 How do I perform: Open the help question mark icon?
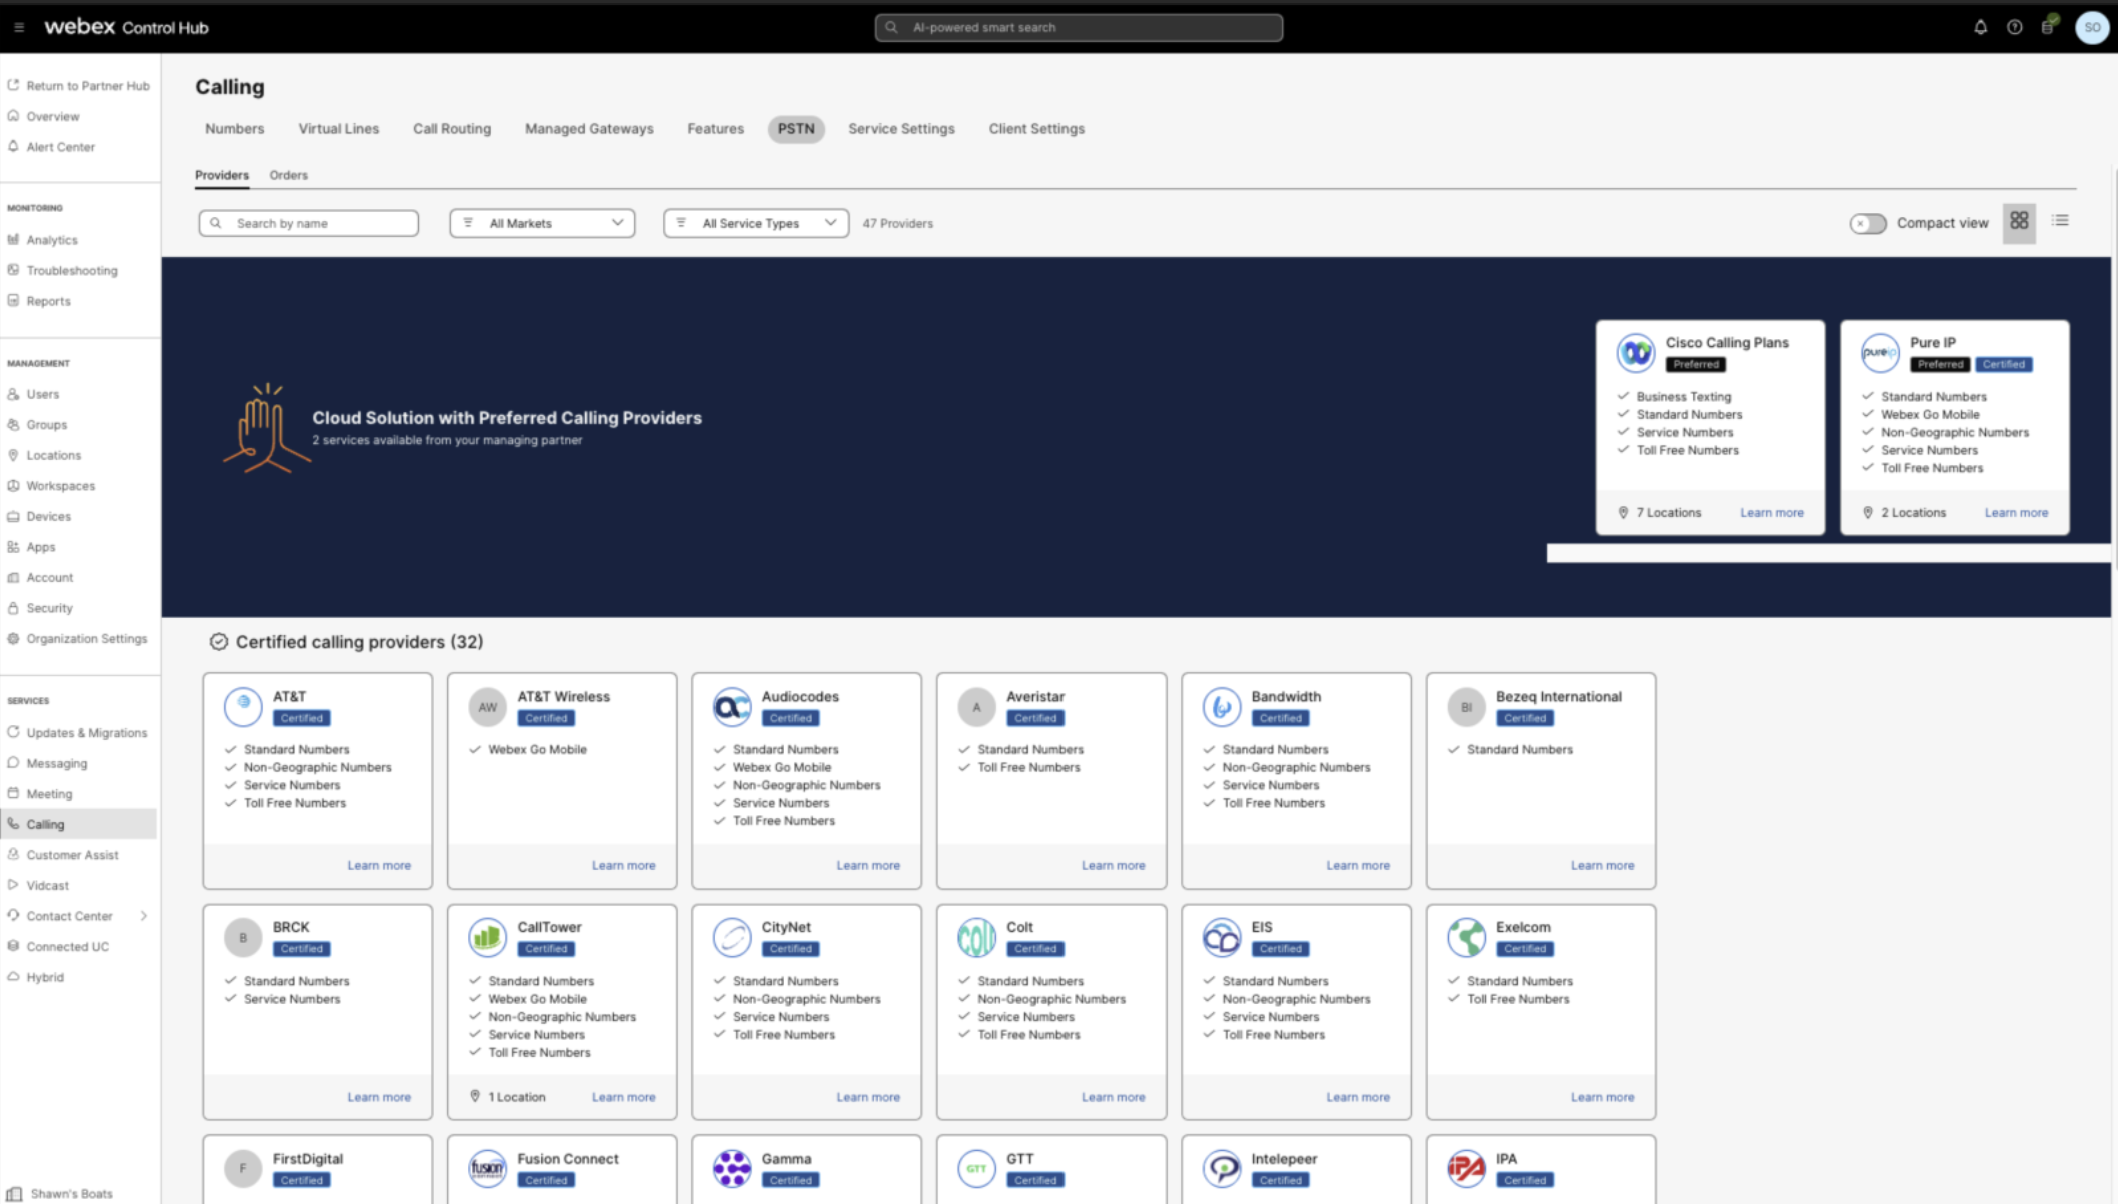coord(2014,27)
